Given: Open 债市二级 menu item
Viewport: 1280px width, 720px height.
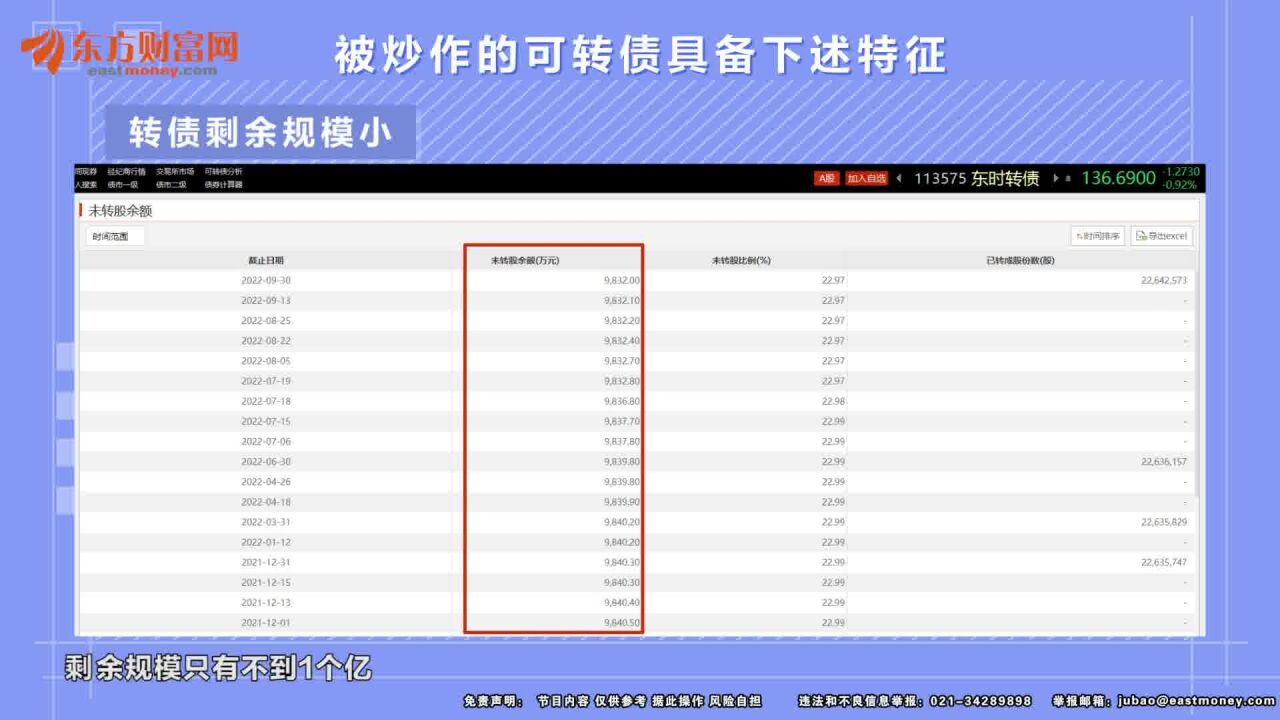Looking at the screenshot, I should point(170,184).
